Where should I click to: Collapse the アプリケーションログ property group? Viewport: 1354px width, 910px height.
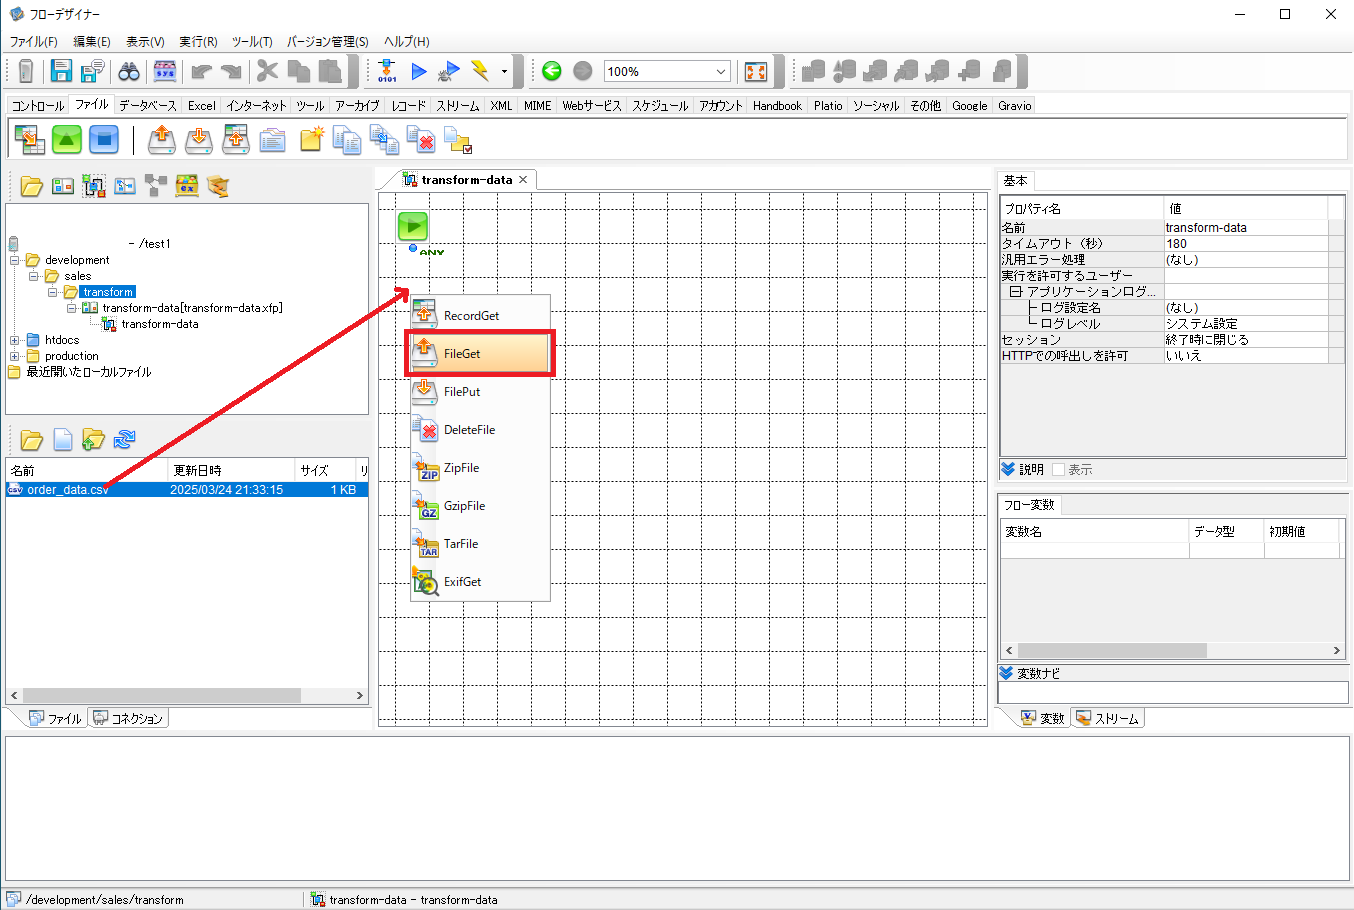point(1015,292)
